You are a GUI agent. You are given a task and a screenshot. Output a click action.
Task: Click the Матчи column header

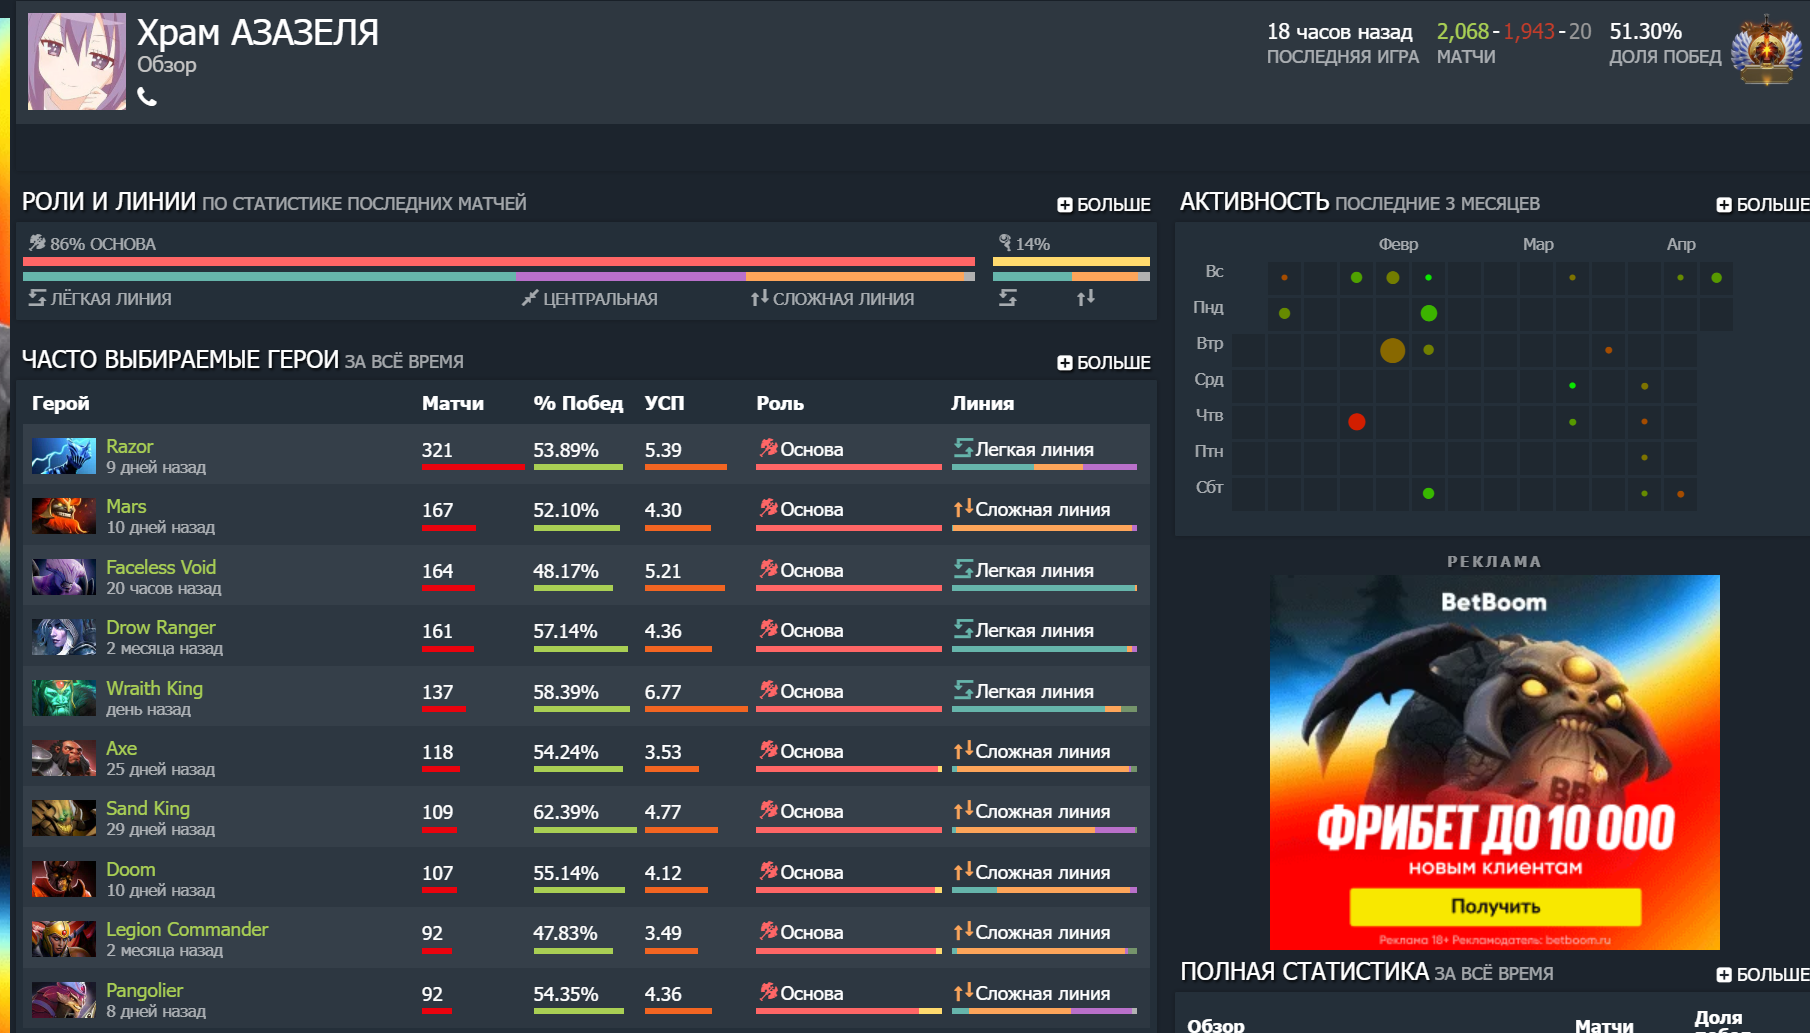coord(453,403)
